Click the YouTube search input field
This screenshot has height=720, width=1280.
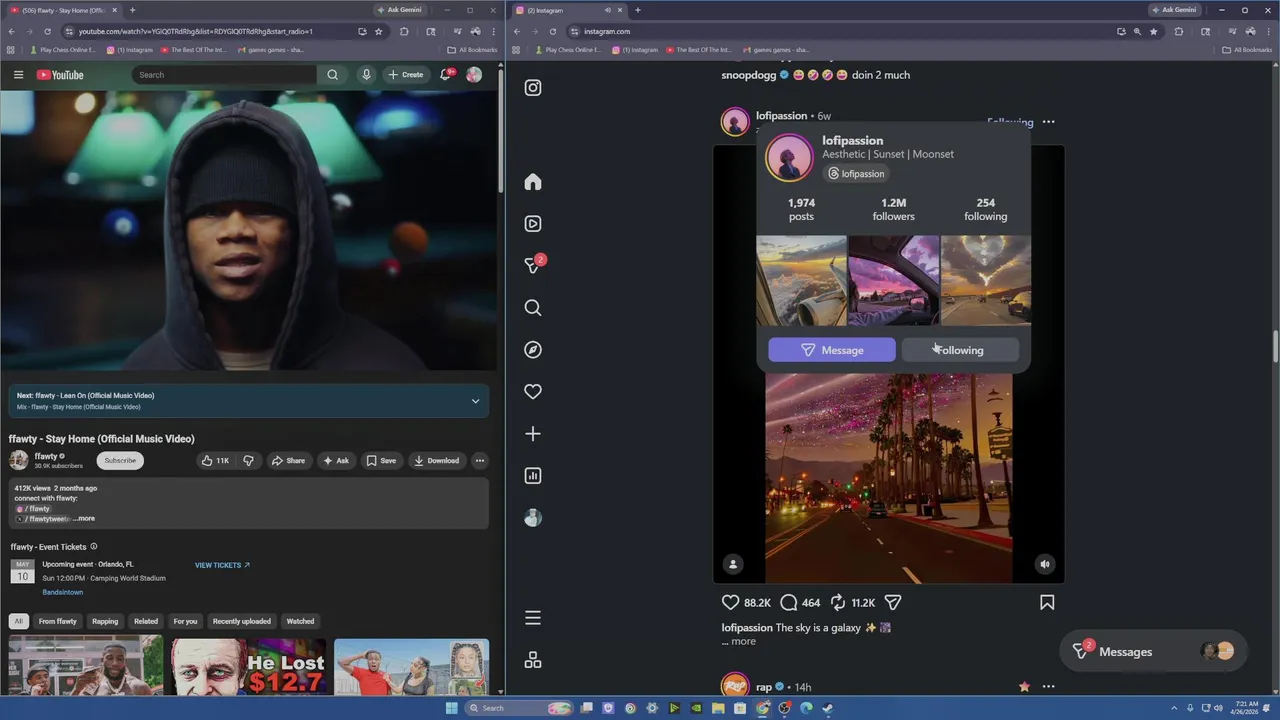(x=225, y=75)
